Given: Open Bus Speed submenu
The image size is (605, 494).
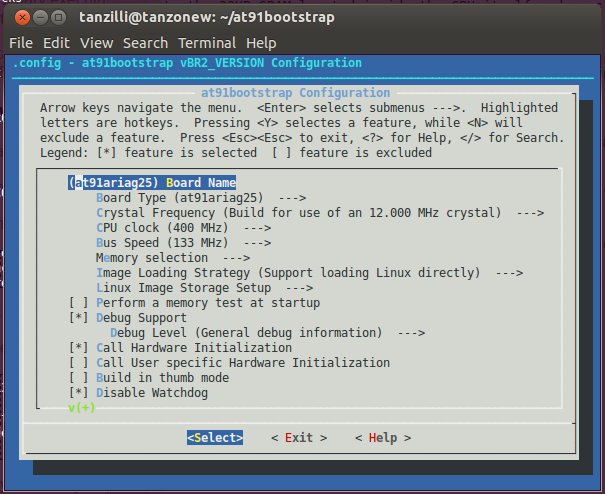Looking at the screenshot, I should point(183,243).
